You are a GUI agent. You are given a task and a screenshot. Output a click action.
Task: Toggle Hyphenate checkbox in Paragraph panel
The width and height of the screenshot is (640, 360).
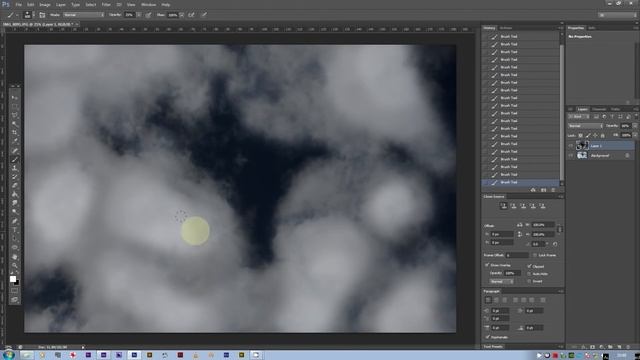point(487,337)
